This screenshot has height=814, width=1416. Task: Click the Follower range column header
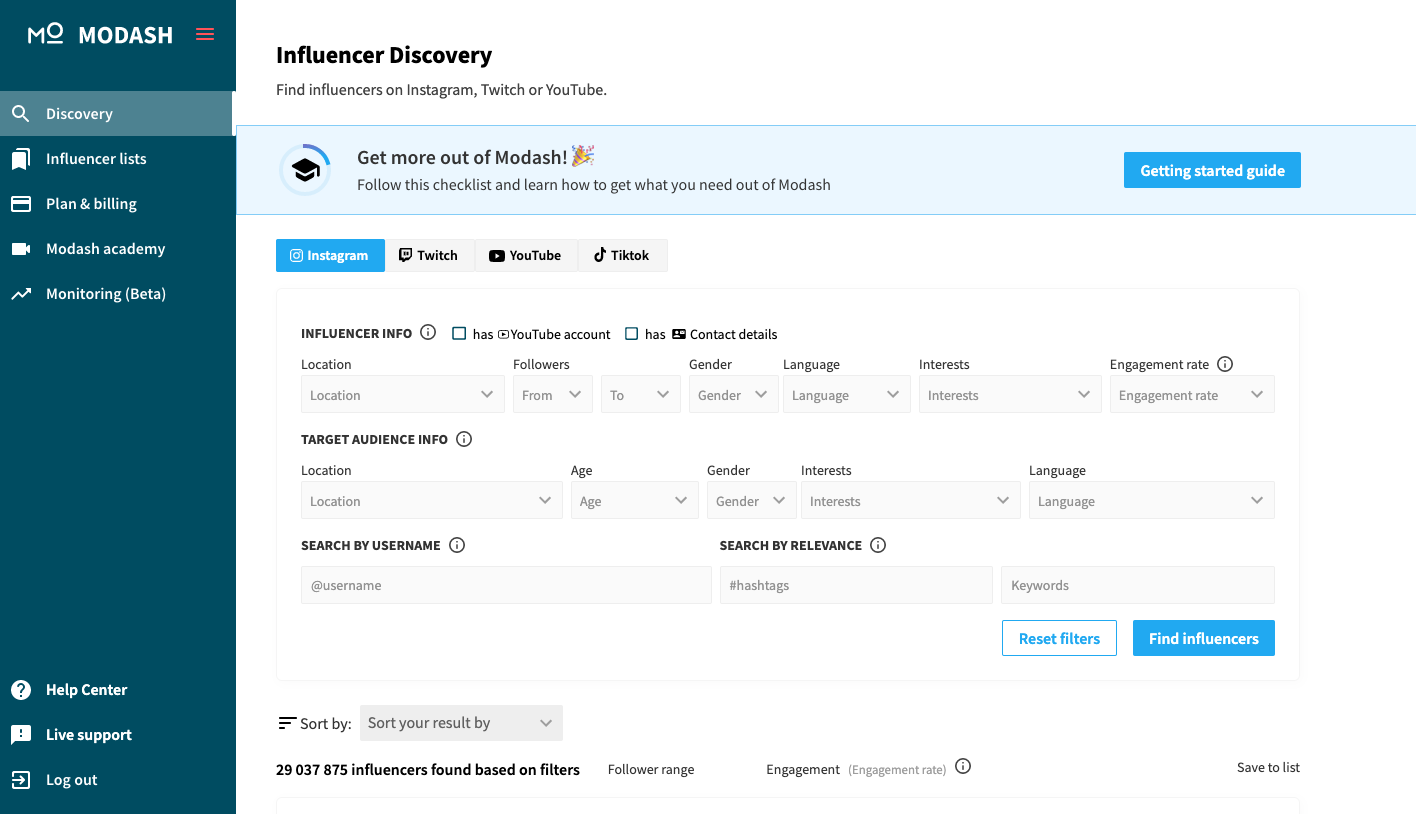(x=651, y=769)
